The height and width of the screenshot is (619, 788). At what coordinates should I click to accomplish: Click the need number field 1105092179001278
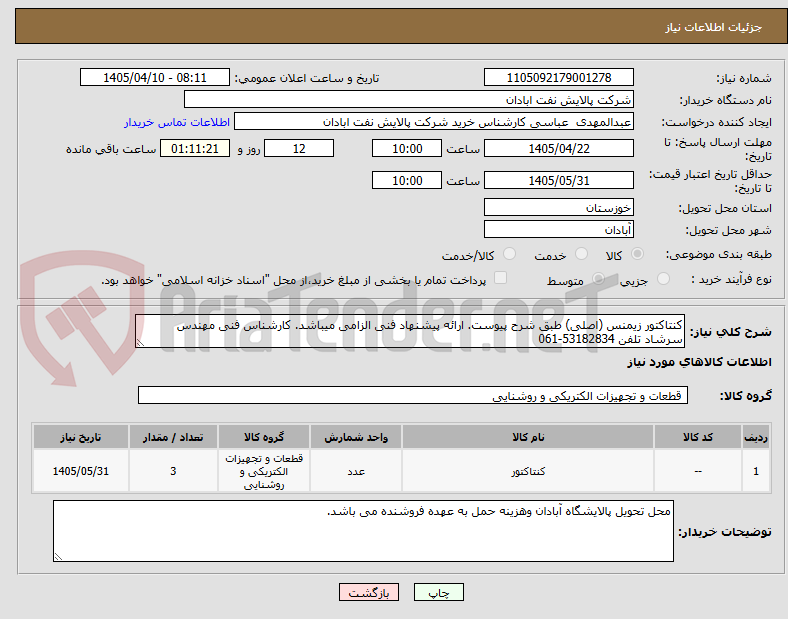(558, 78)
